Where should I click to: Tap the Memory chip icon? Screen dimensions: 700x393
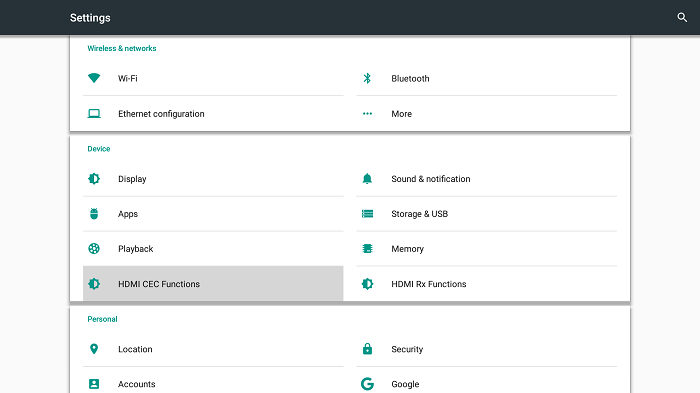367,248
